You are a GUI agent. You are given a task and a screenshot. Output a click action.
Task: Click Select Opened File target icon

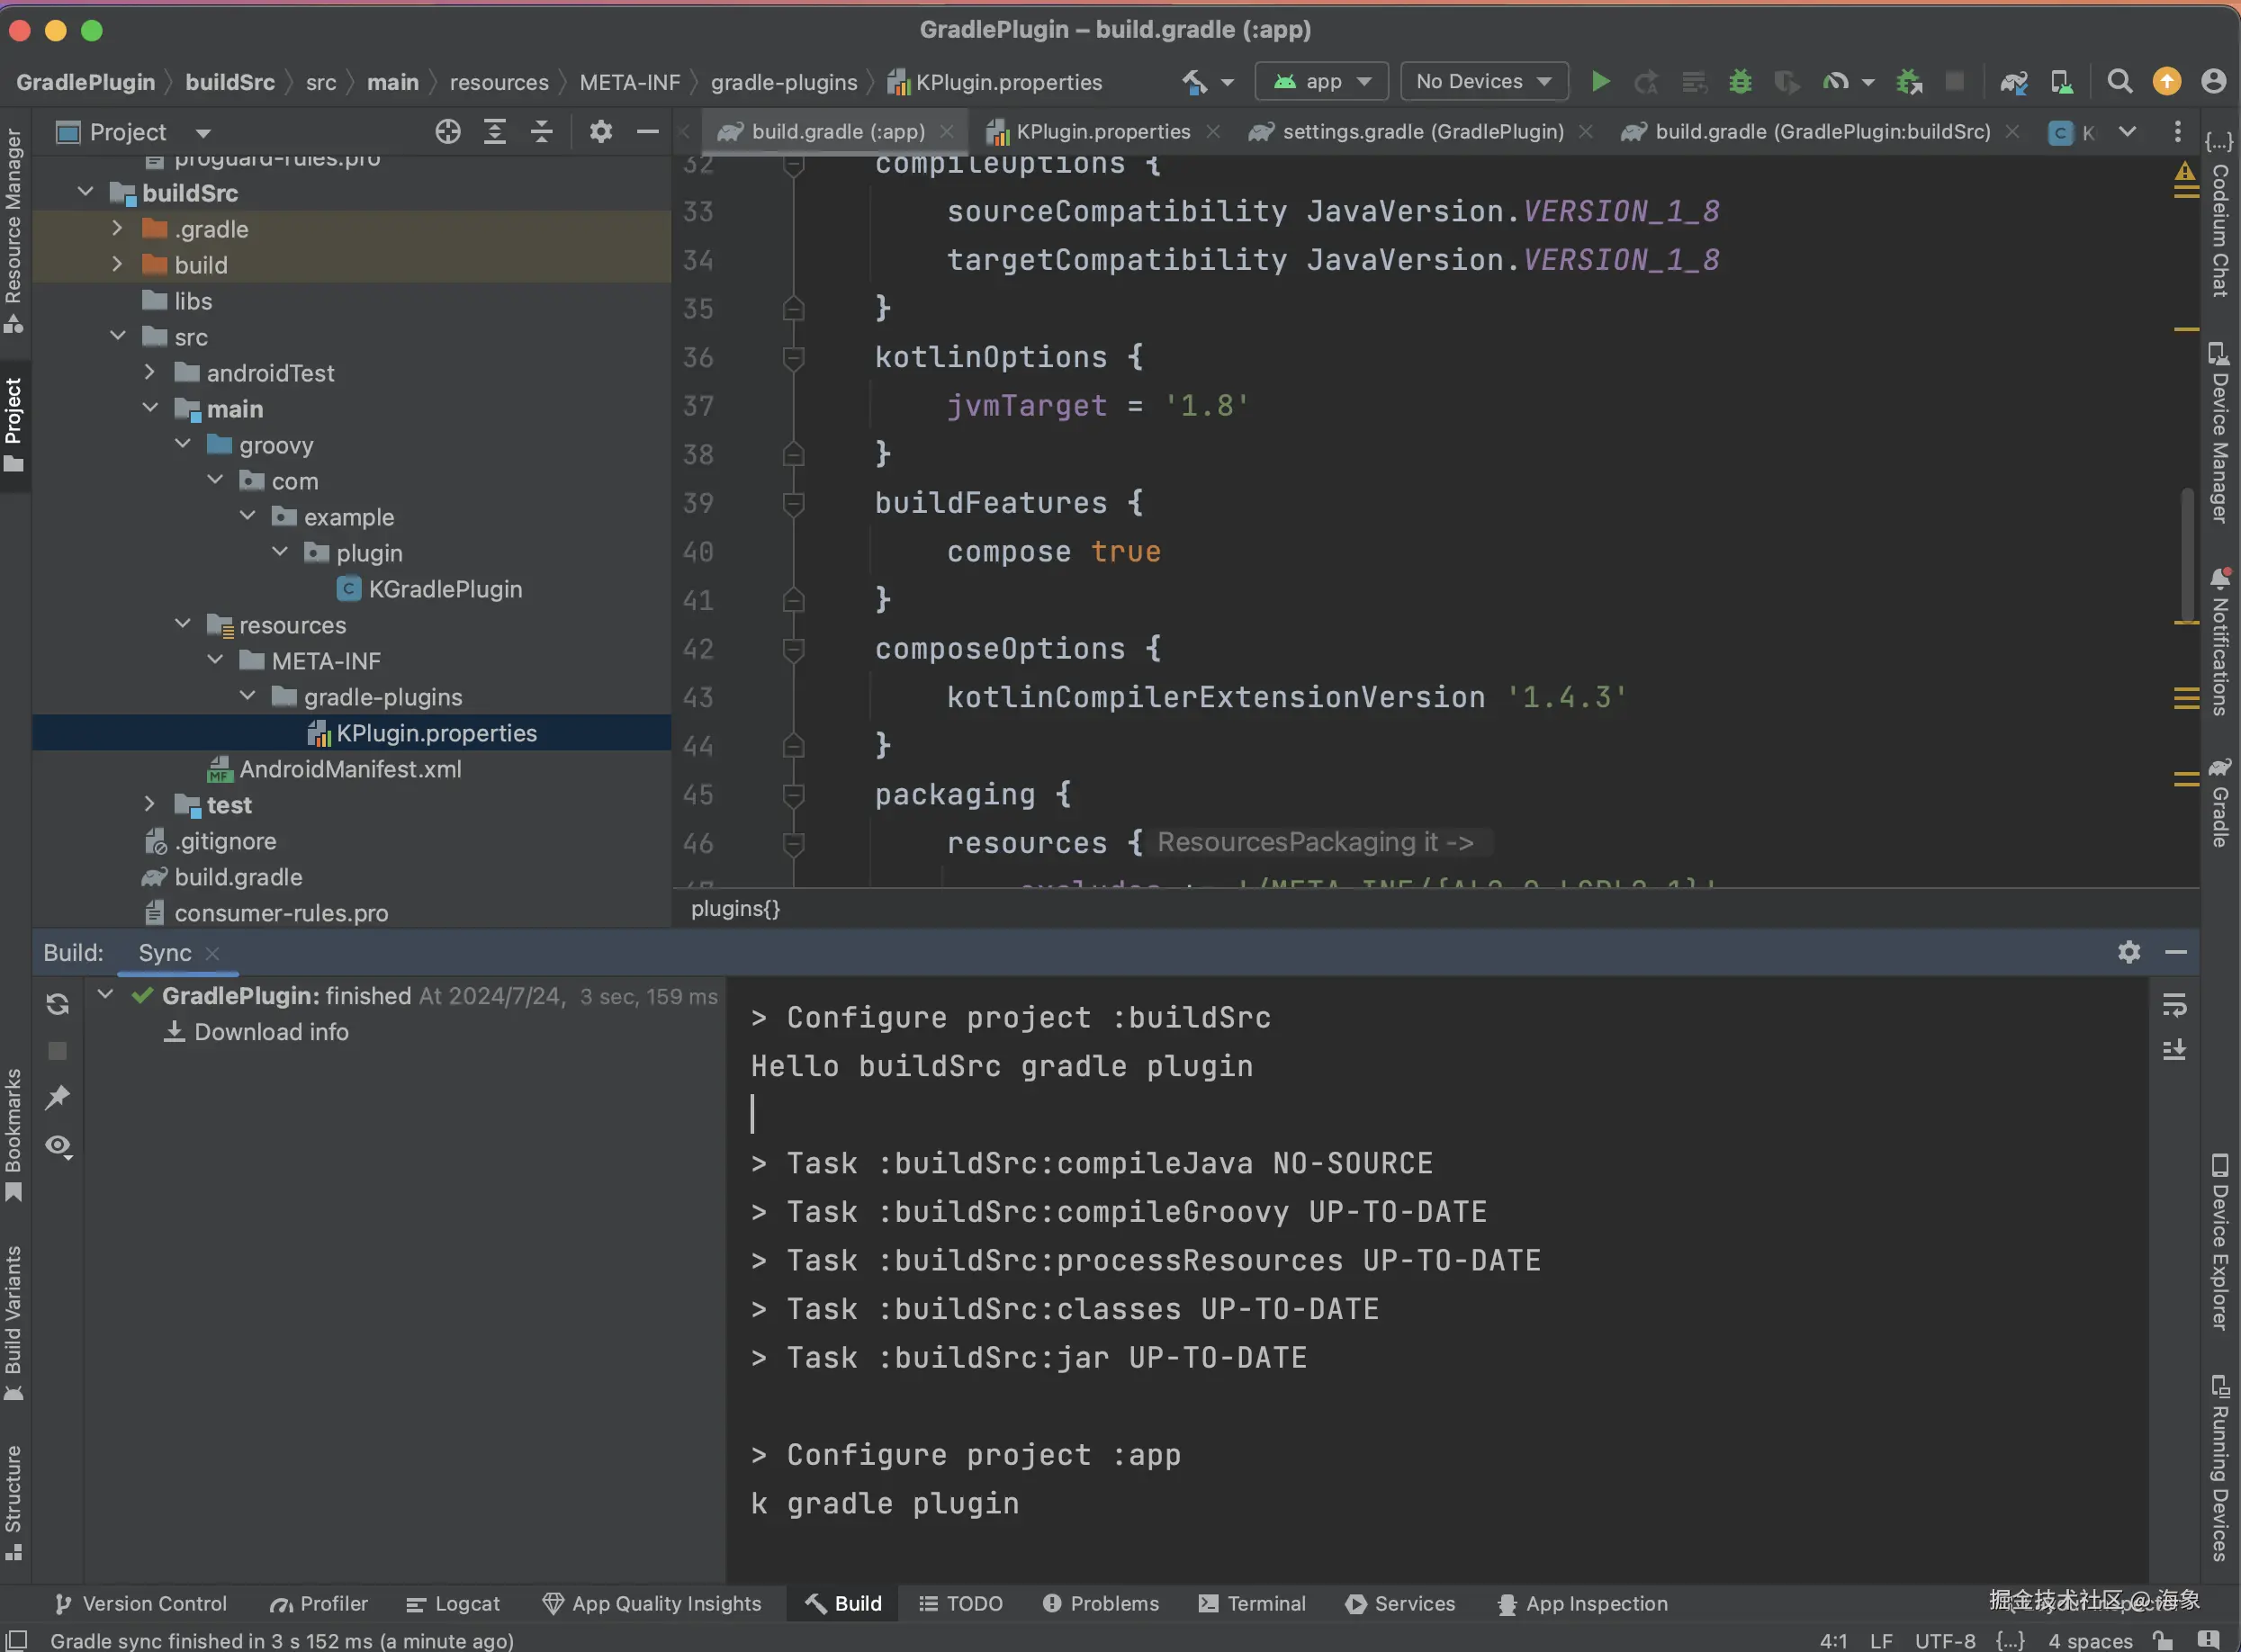[x=447, y=131]
